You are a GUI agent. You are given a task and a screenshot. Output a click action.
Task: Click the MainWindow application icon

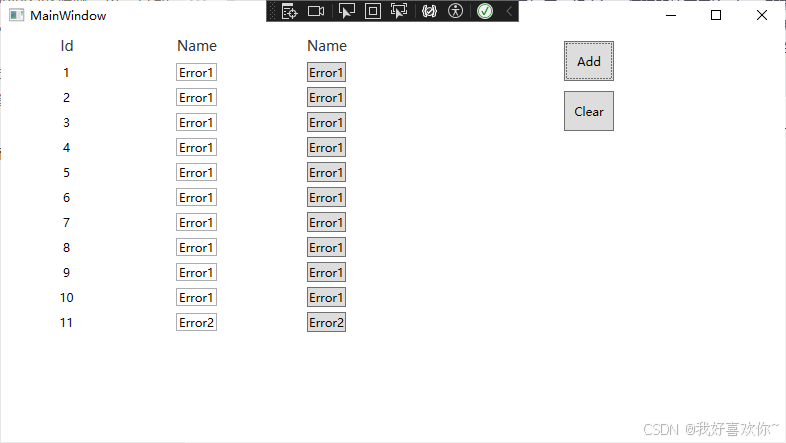[17, 16]
